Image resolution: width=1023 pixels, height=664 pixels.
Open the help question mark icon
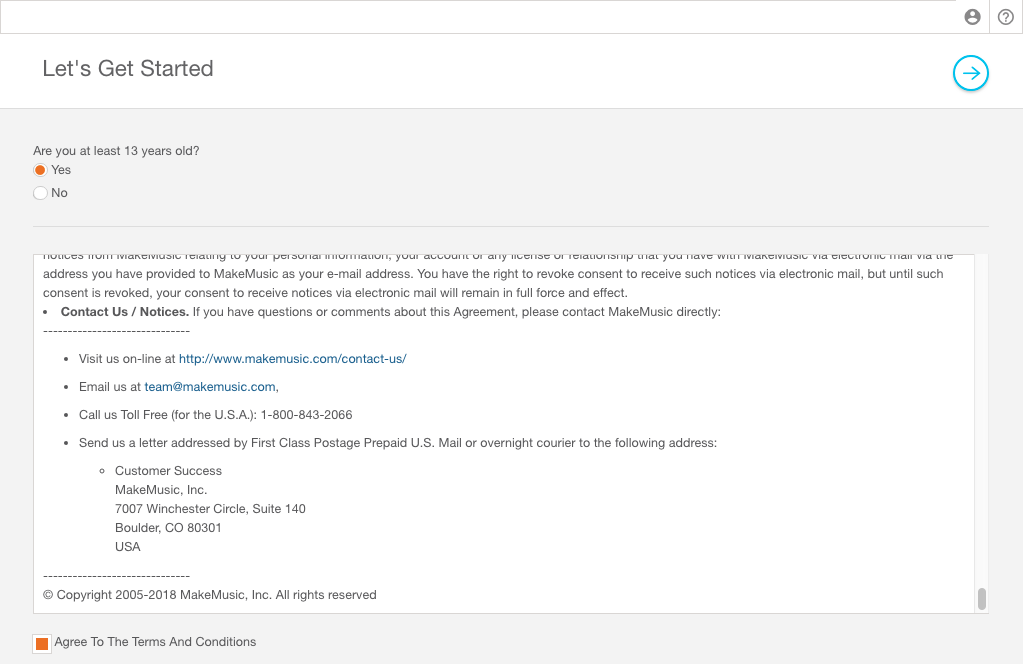(1006, 17)
